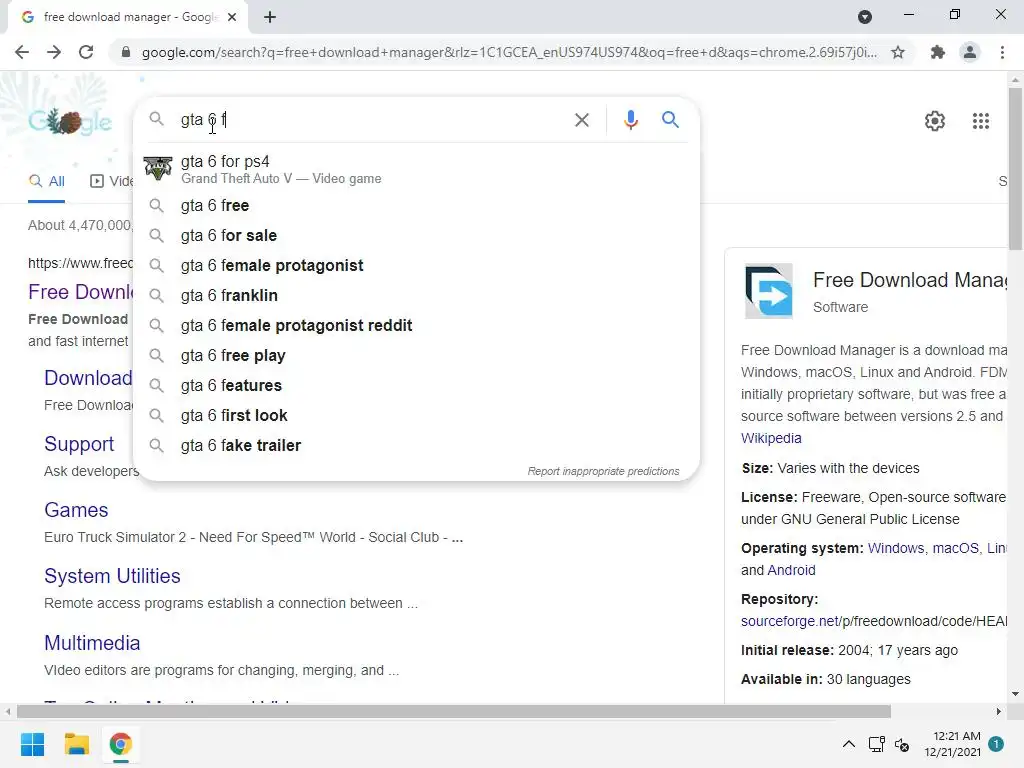Click GTA V thumbnail beside first suggestion
The width and height of the screenshot is (1024, 768).
pos(157,168)
